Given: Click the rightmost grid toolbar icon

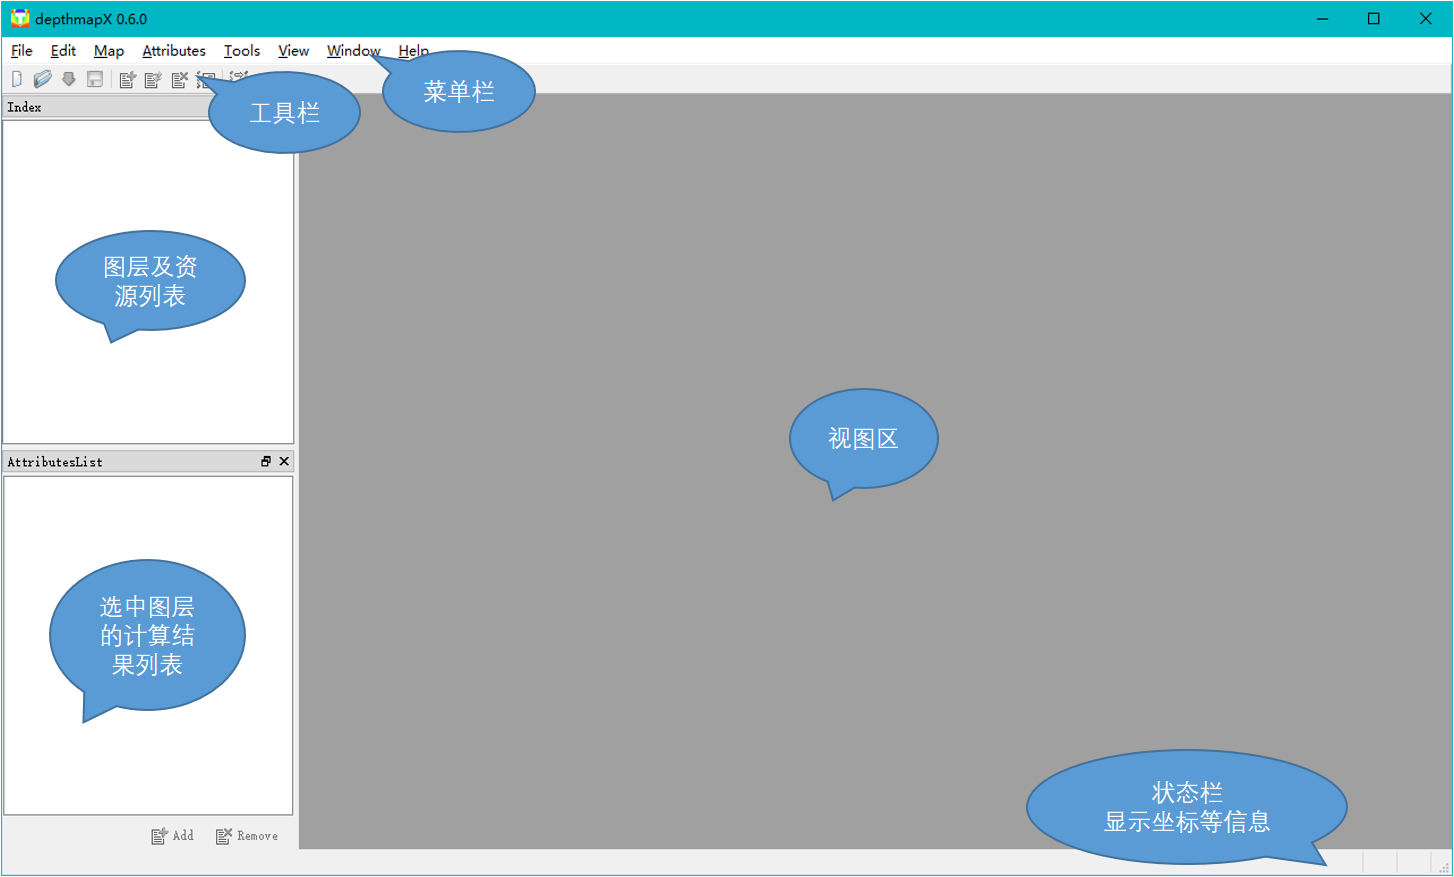Looking at the screenshot, I should pyautogui.click(x=237, y=79).
